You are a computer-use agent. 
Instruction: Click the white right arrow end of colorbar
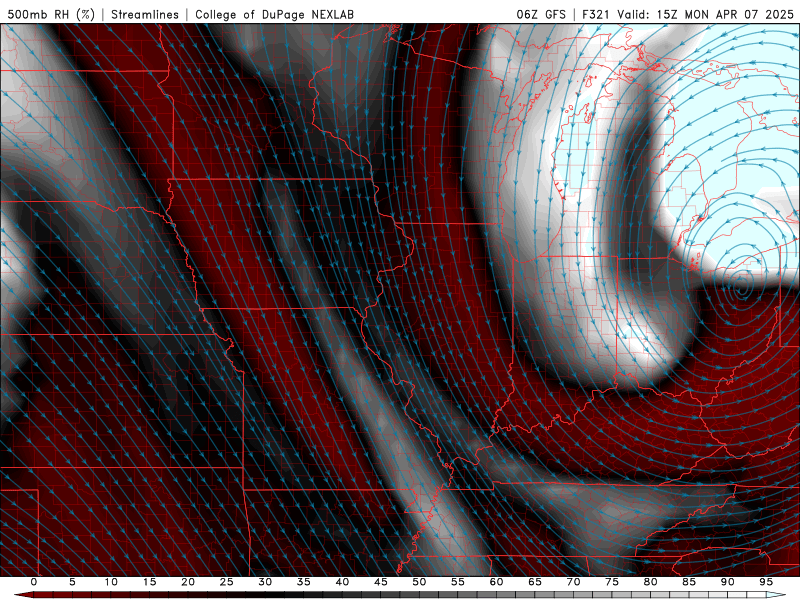[x=777, y=595]
